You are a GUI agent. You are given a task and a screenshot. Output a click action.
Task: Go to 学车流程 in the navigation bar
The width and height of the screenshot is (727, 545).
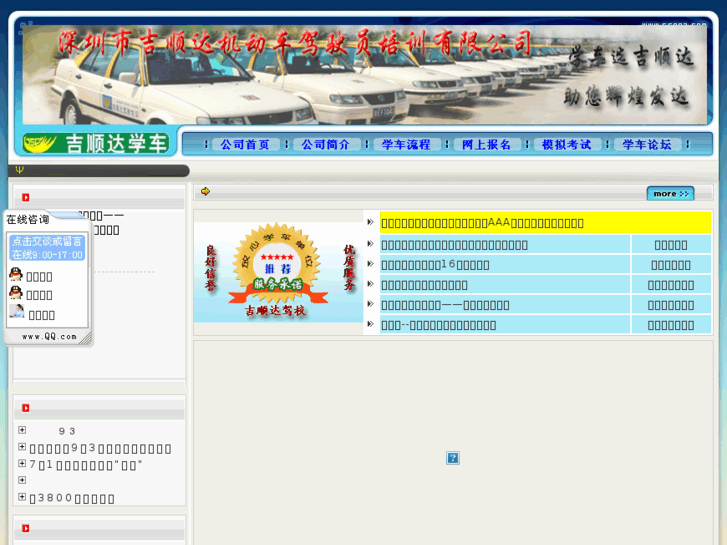click(406, 145)
